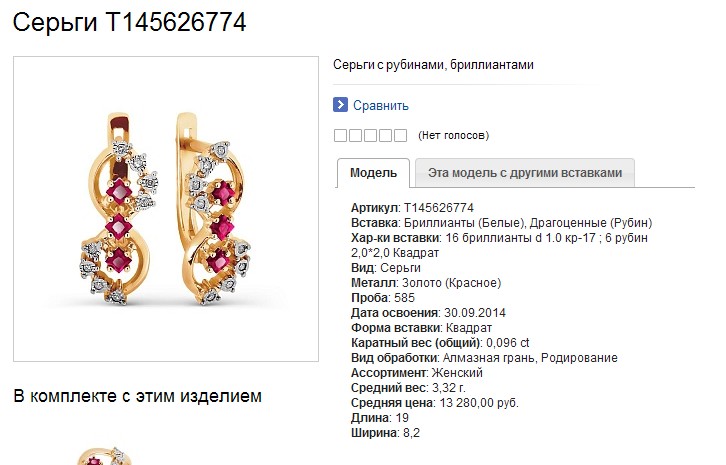Screen dimensions: 726x465
Task: Click the right earring in the photo
Action: [213, 208]
